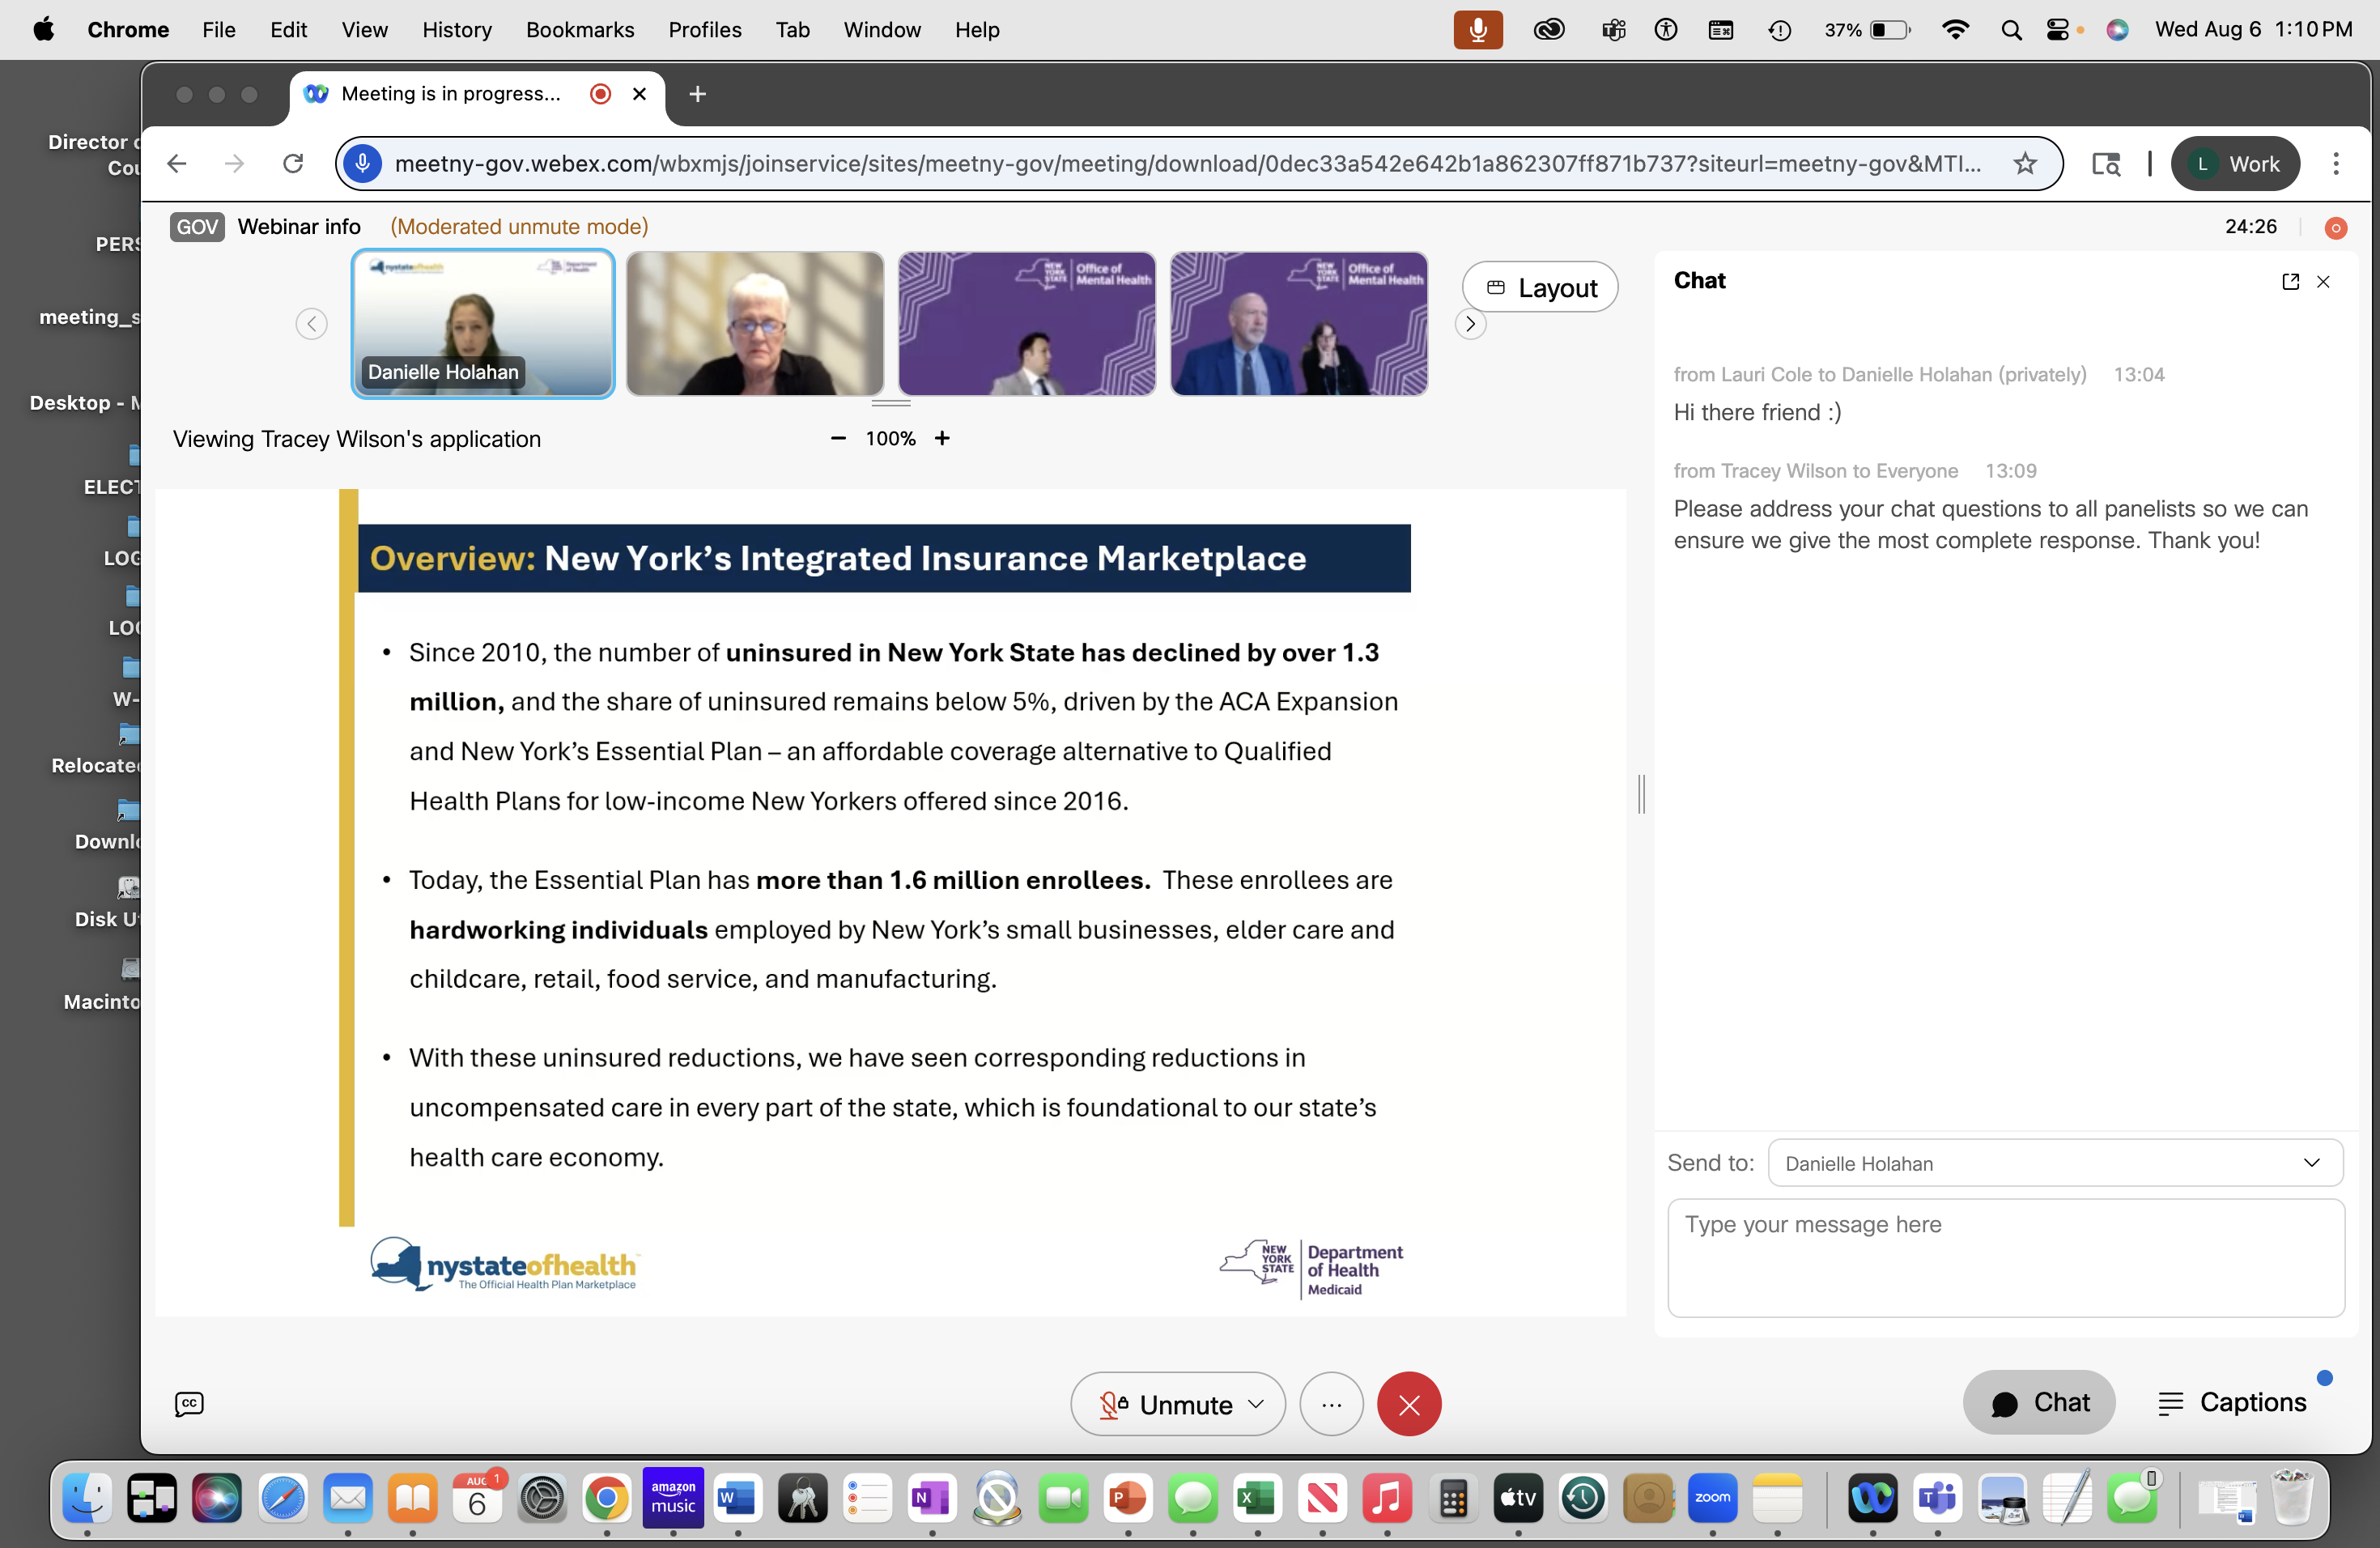The width and height of the screenshot is (2380, 1548).
Task: Toggle the Captions panel
Action: tap(2232, 1402)
